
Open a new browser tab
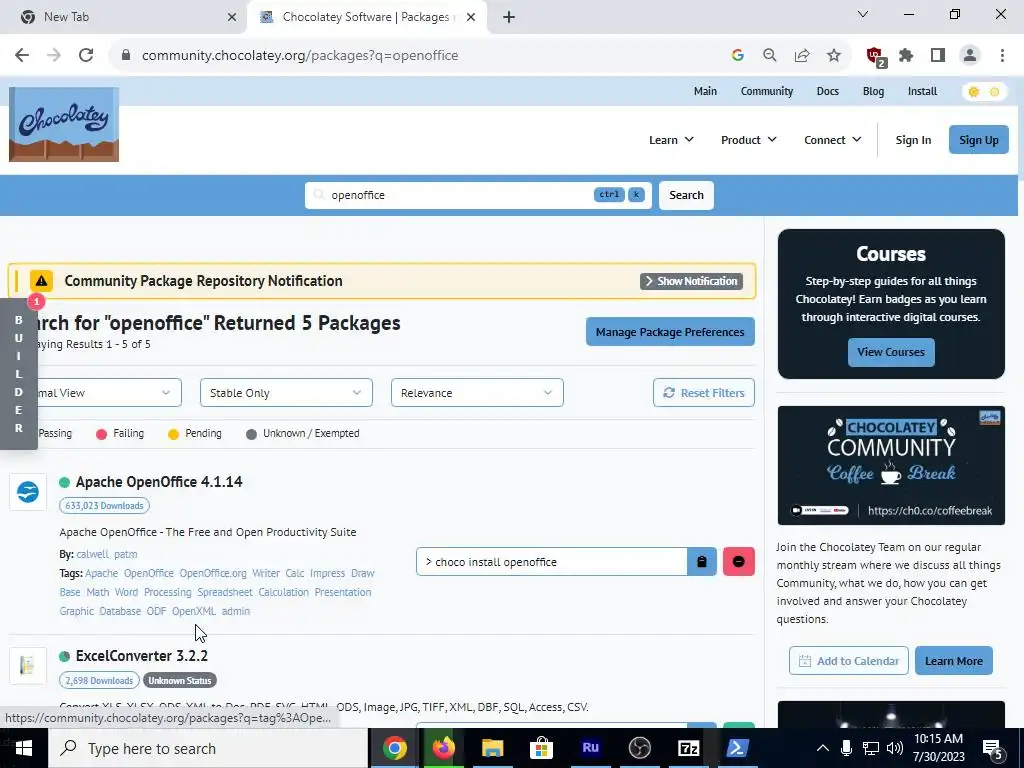(x=509, y=17)
